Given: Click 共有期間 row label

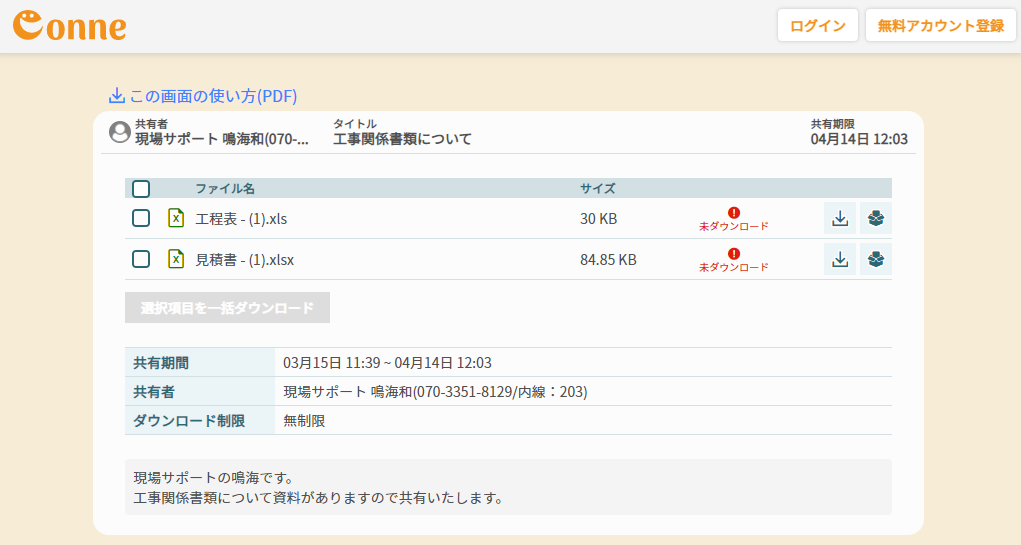Looking at the screenshot, I should [x=161, y=363].
